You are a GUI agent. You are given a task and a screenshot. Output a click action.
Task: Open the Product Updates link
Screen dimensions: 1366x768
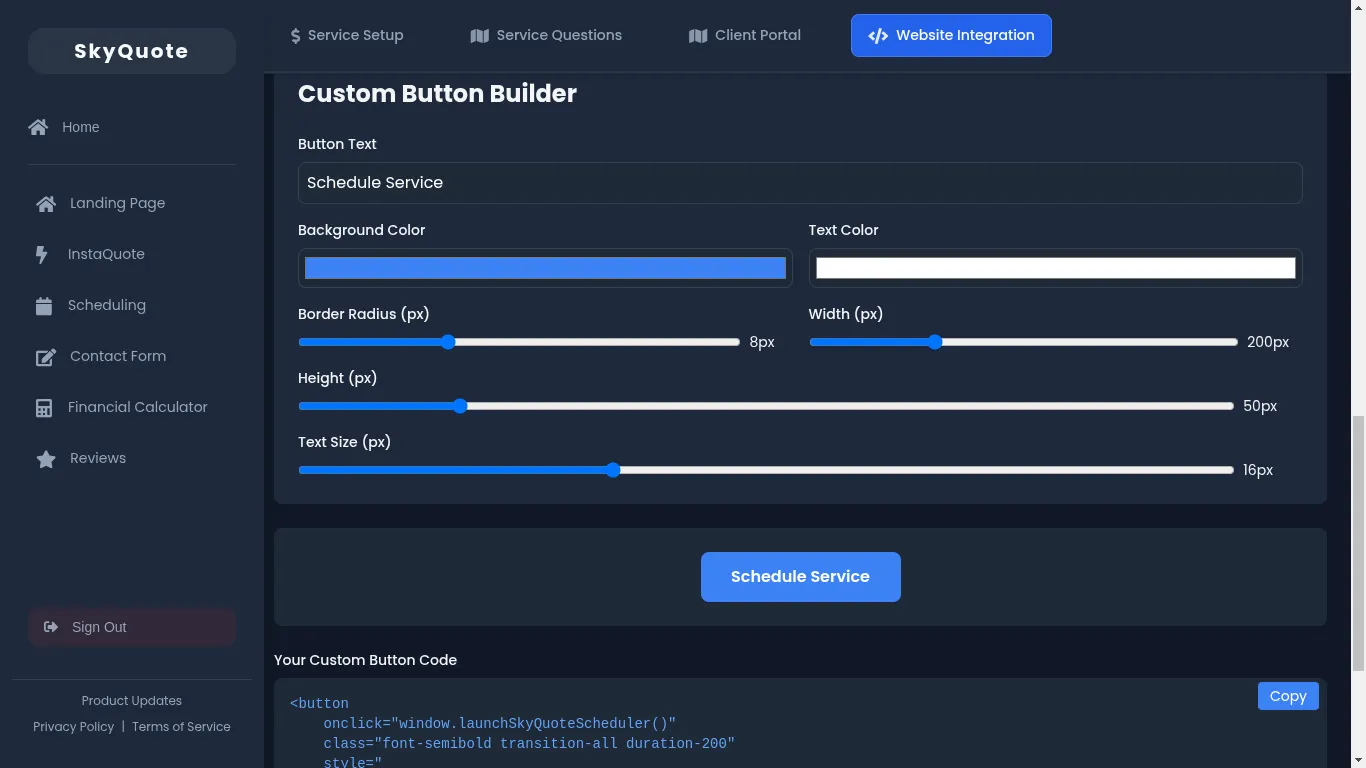pyautogui.click(x=132, y=701)
